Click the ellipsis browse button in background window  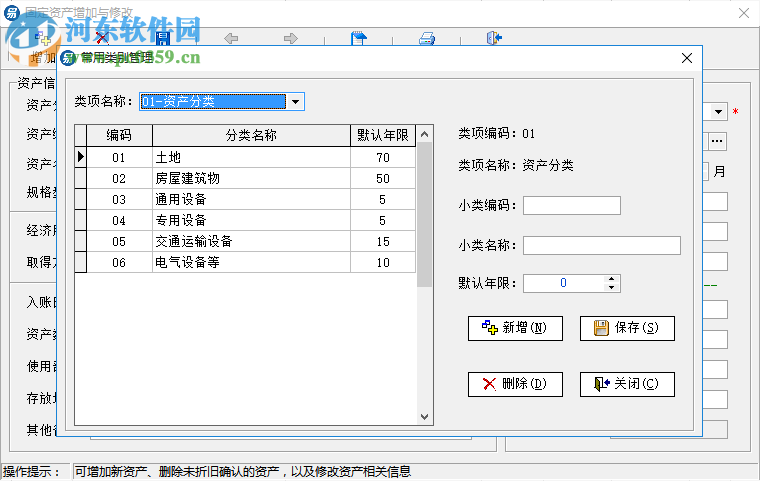717,142
